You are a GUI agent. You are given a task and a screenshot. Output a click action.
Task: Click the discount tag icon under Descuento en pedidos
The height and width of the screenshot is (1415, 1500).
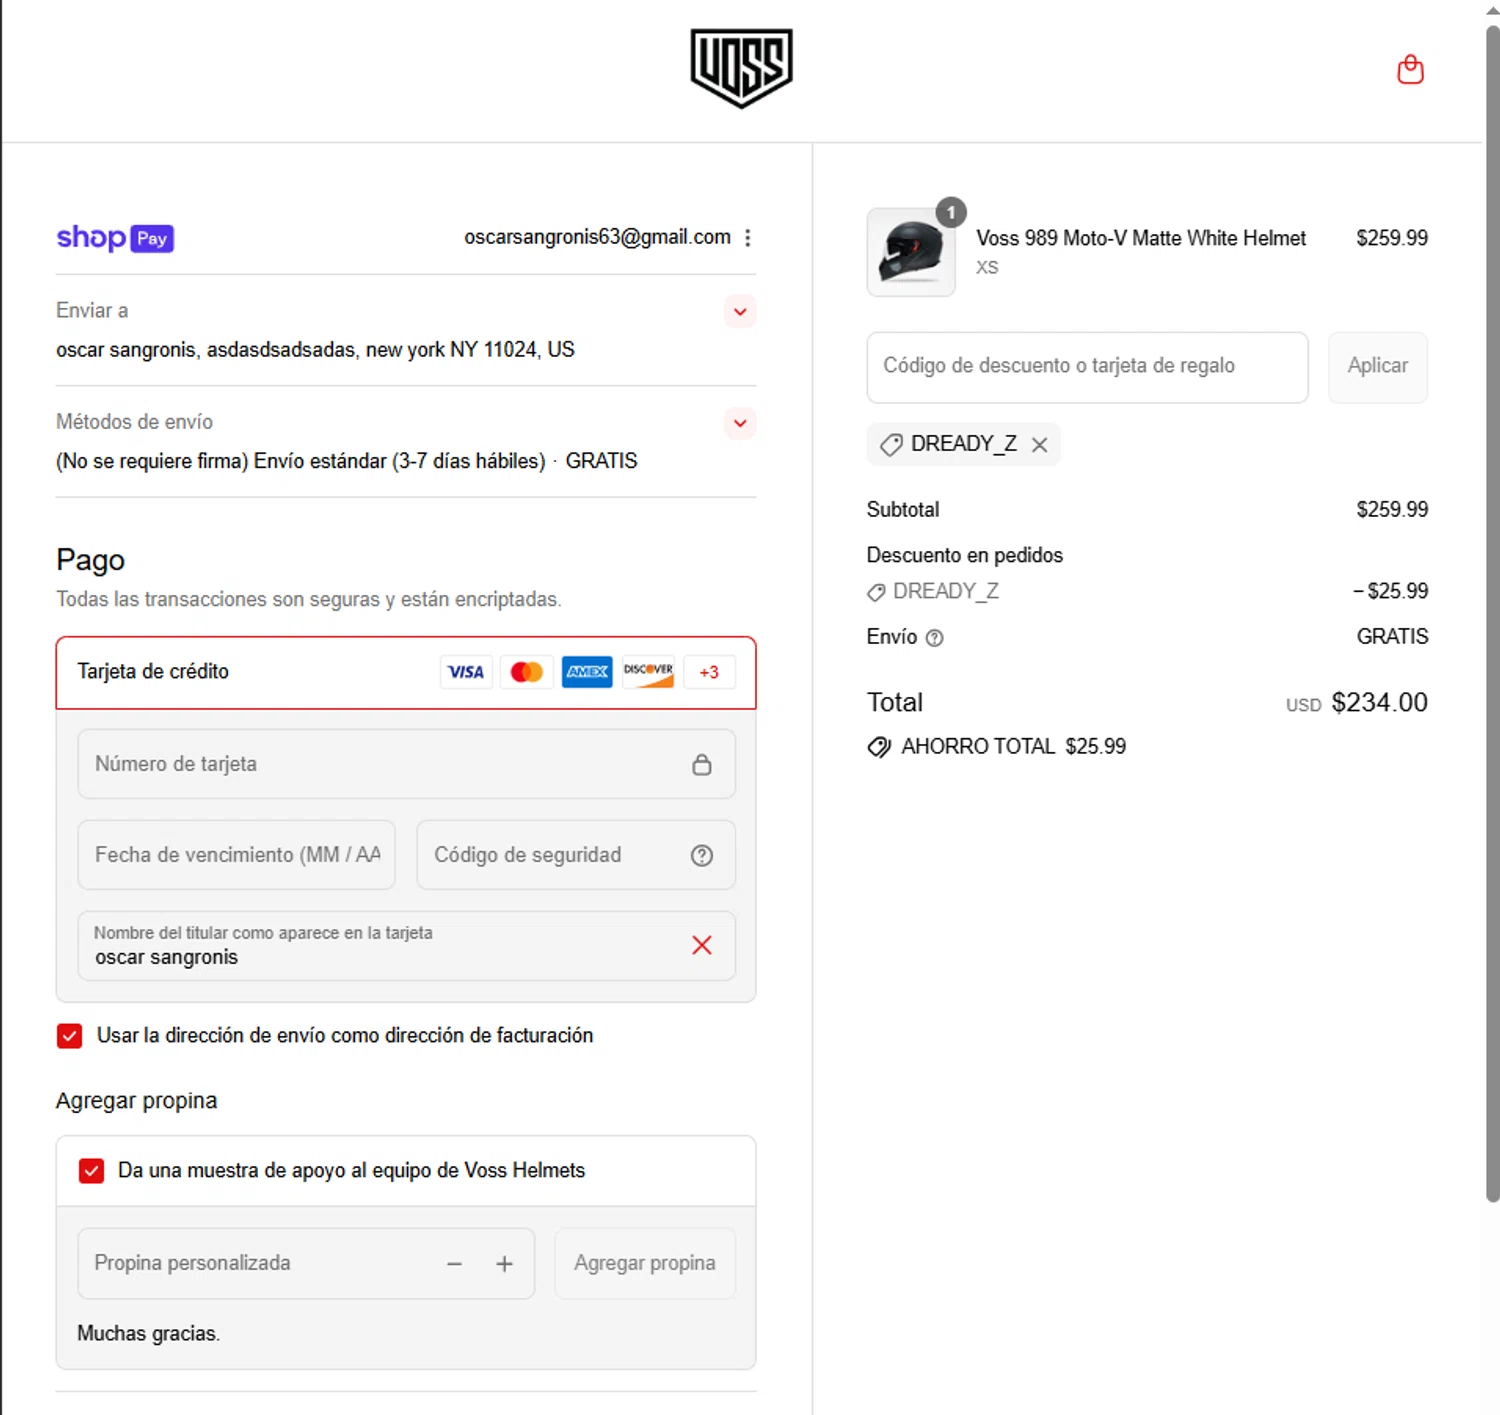[876, 592]
